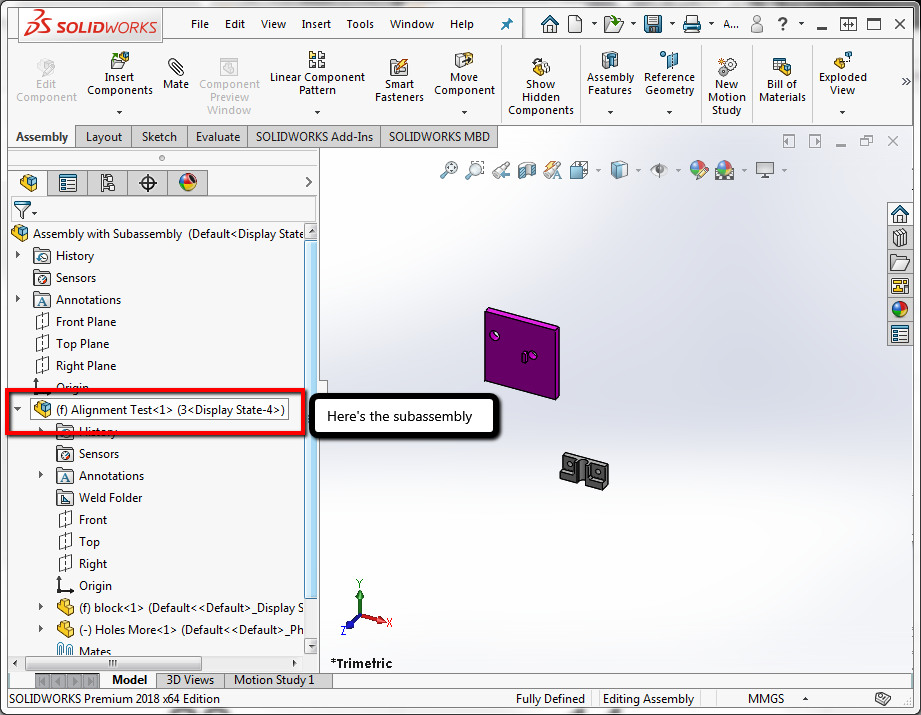
Task: Open the Motion Study 1 tab
Action: (274, 680)
